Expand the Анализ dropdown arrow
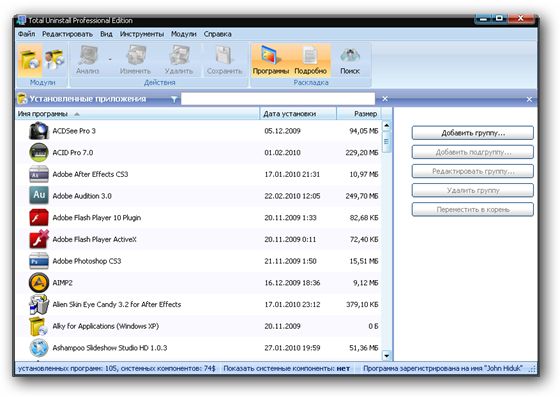 click(x=110, y=59)
